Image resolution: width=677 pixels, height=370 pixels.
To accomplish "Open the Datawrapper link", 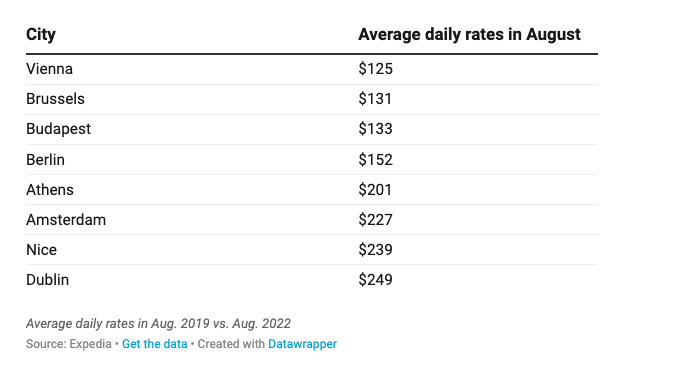I will (302, 344).
